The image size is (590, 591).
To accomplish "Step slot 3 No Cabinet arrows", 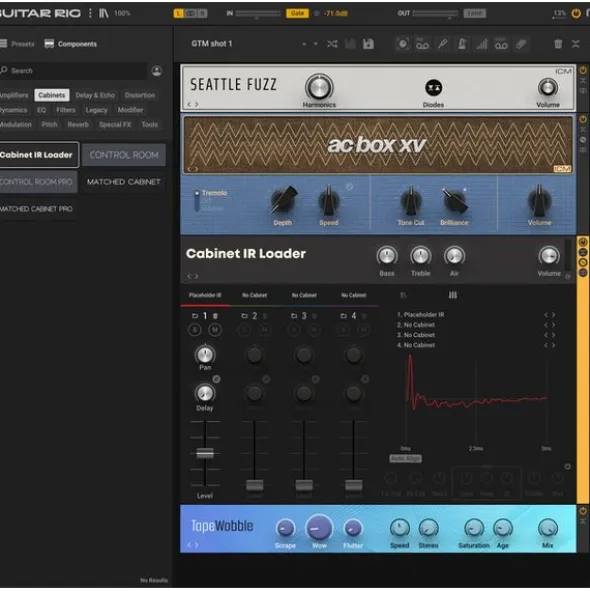I will tap(550, 335).
